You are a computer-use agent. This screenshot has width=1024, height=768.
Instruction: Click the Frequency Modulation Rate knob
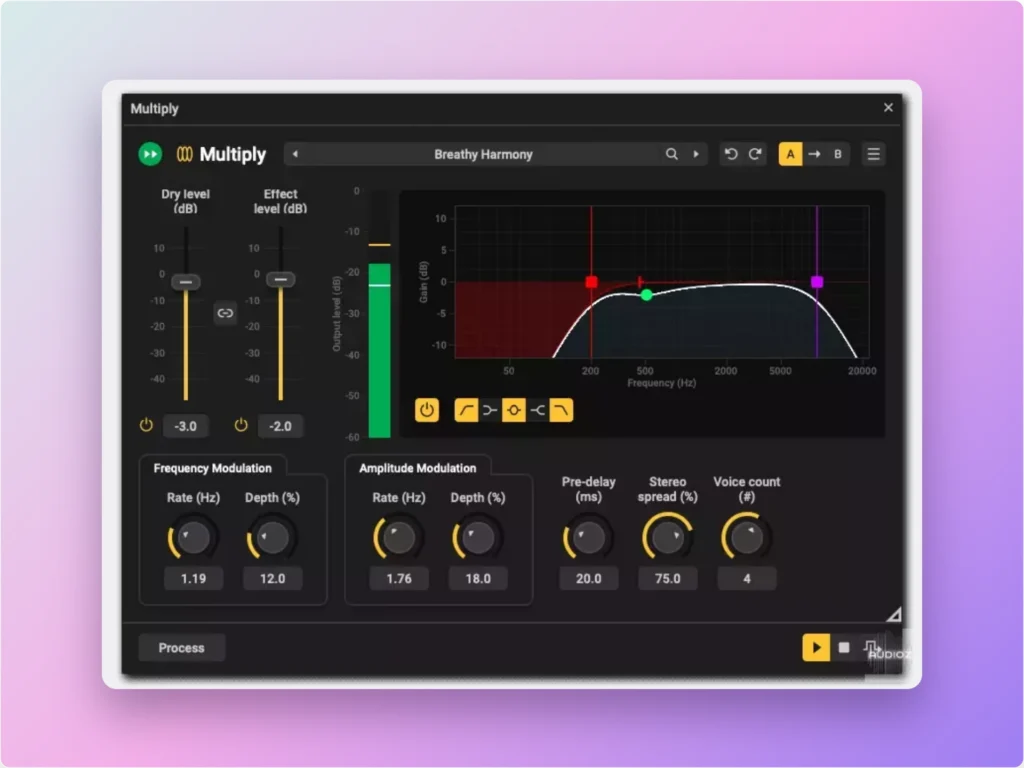point(193,538)
